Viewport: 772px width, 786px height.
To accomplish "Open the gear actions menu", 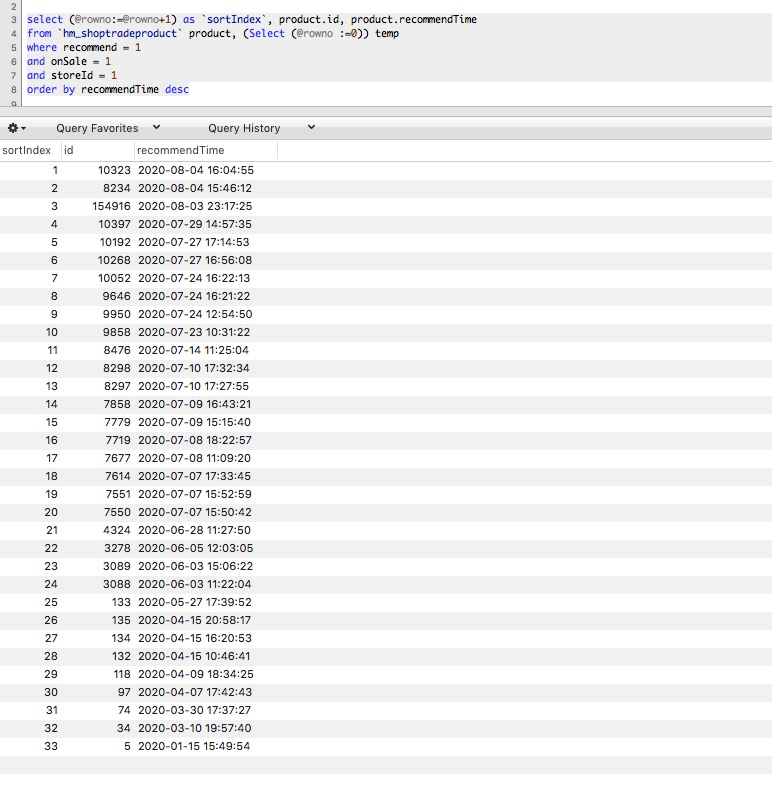I will [16, 128].
